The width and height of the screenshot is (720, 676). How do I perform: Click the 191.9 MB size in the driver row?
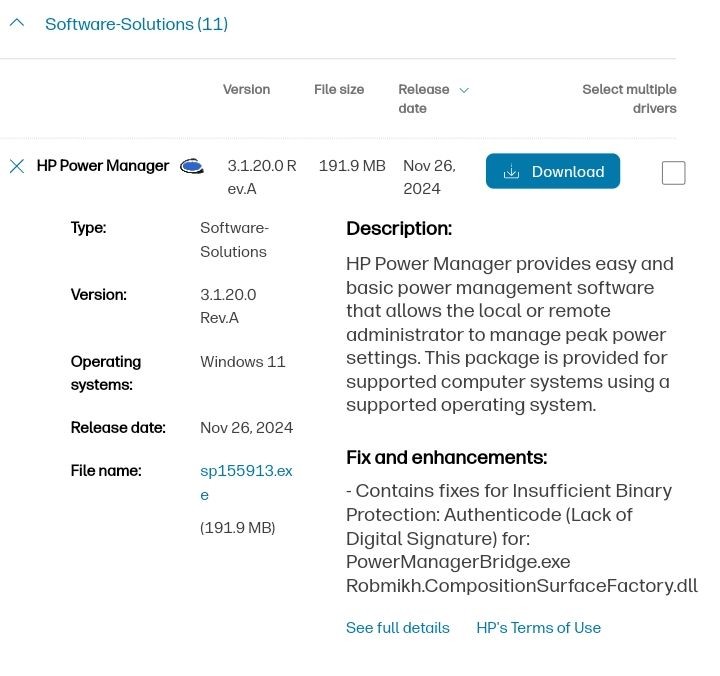[352, 166]
